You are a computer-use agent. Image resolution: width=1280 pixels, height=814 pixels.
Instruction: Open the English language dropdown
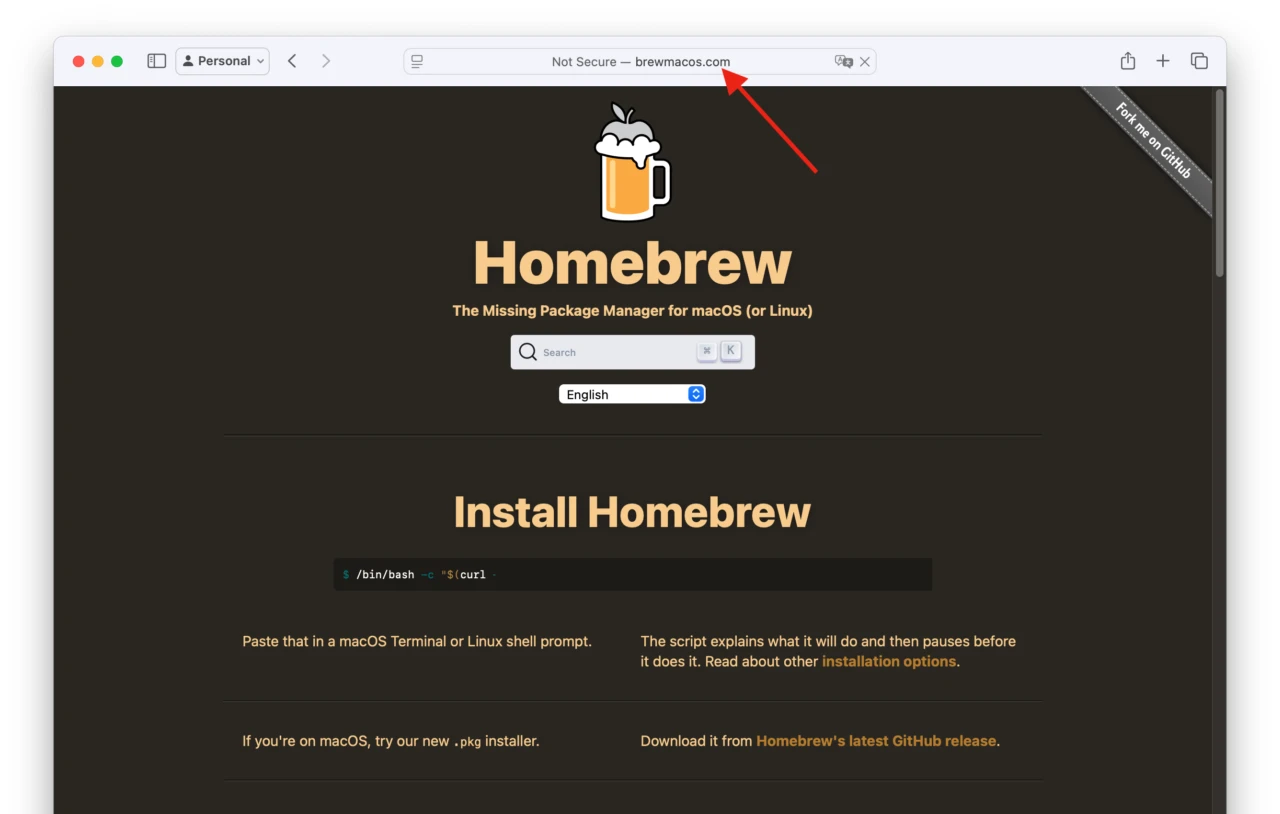click(632, 394)
